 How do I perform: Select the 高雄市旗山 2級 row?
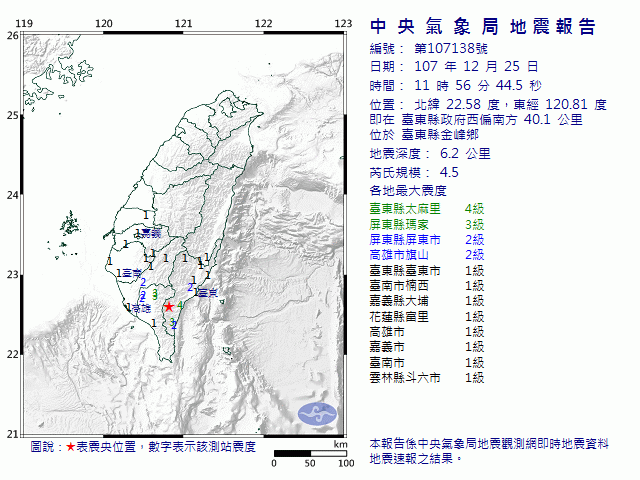(426, 255)
